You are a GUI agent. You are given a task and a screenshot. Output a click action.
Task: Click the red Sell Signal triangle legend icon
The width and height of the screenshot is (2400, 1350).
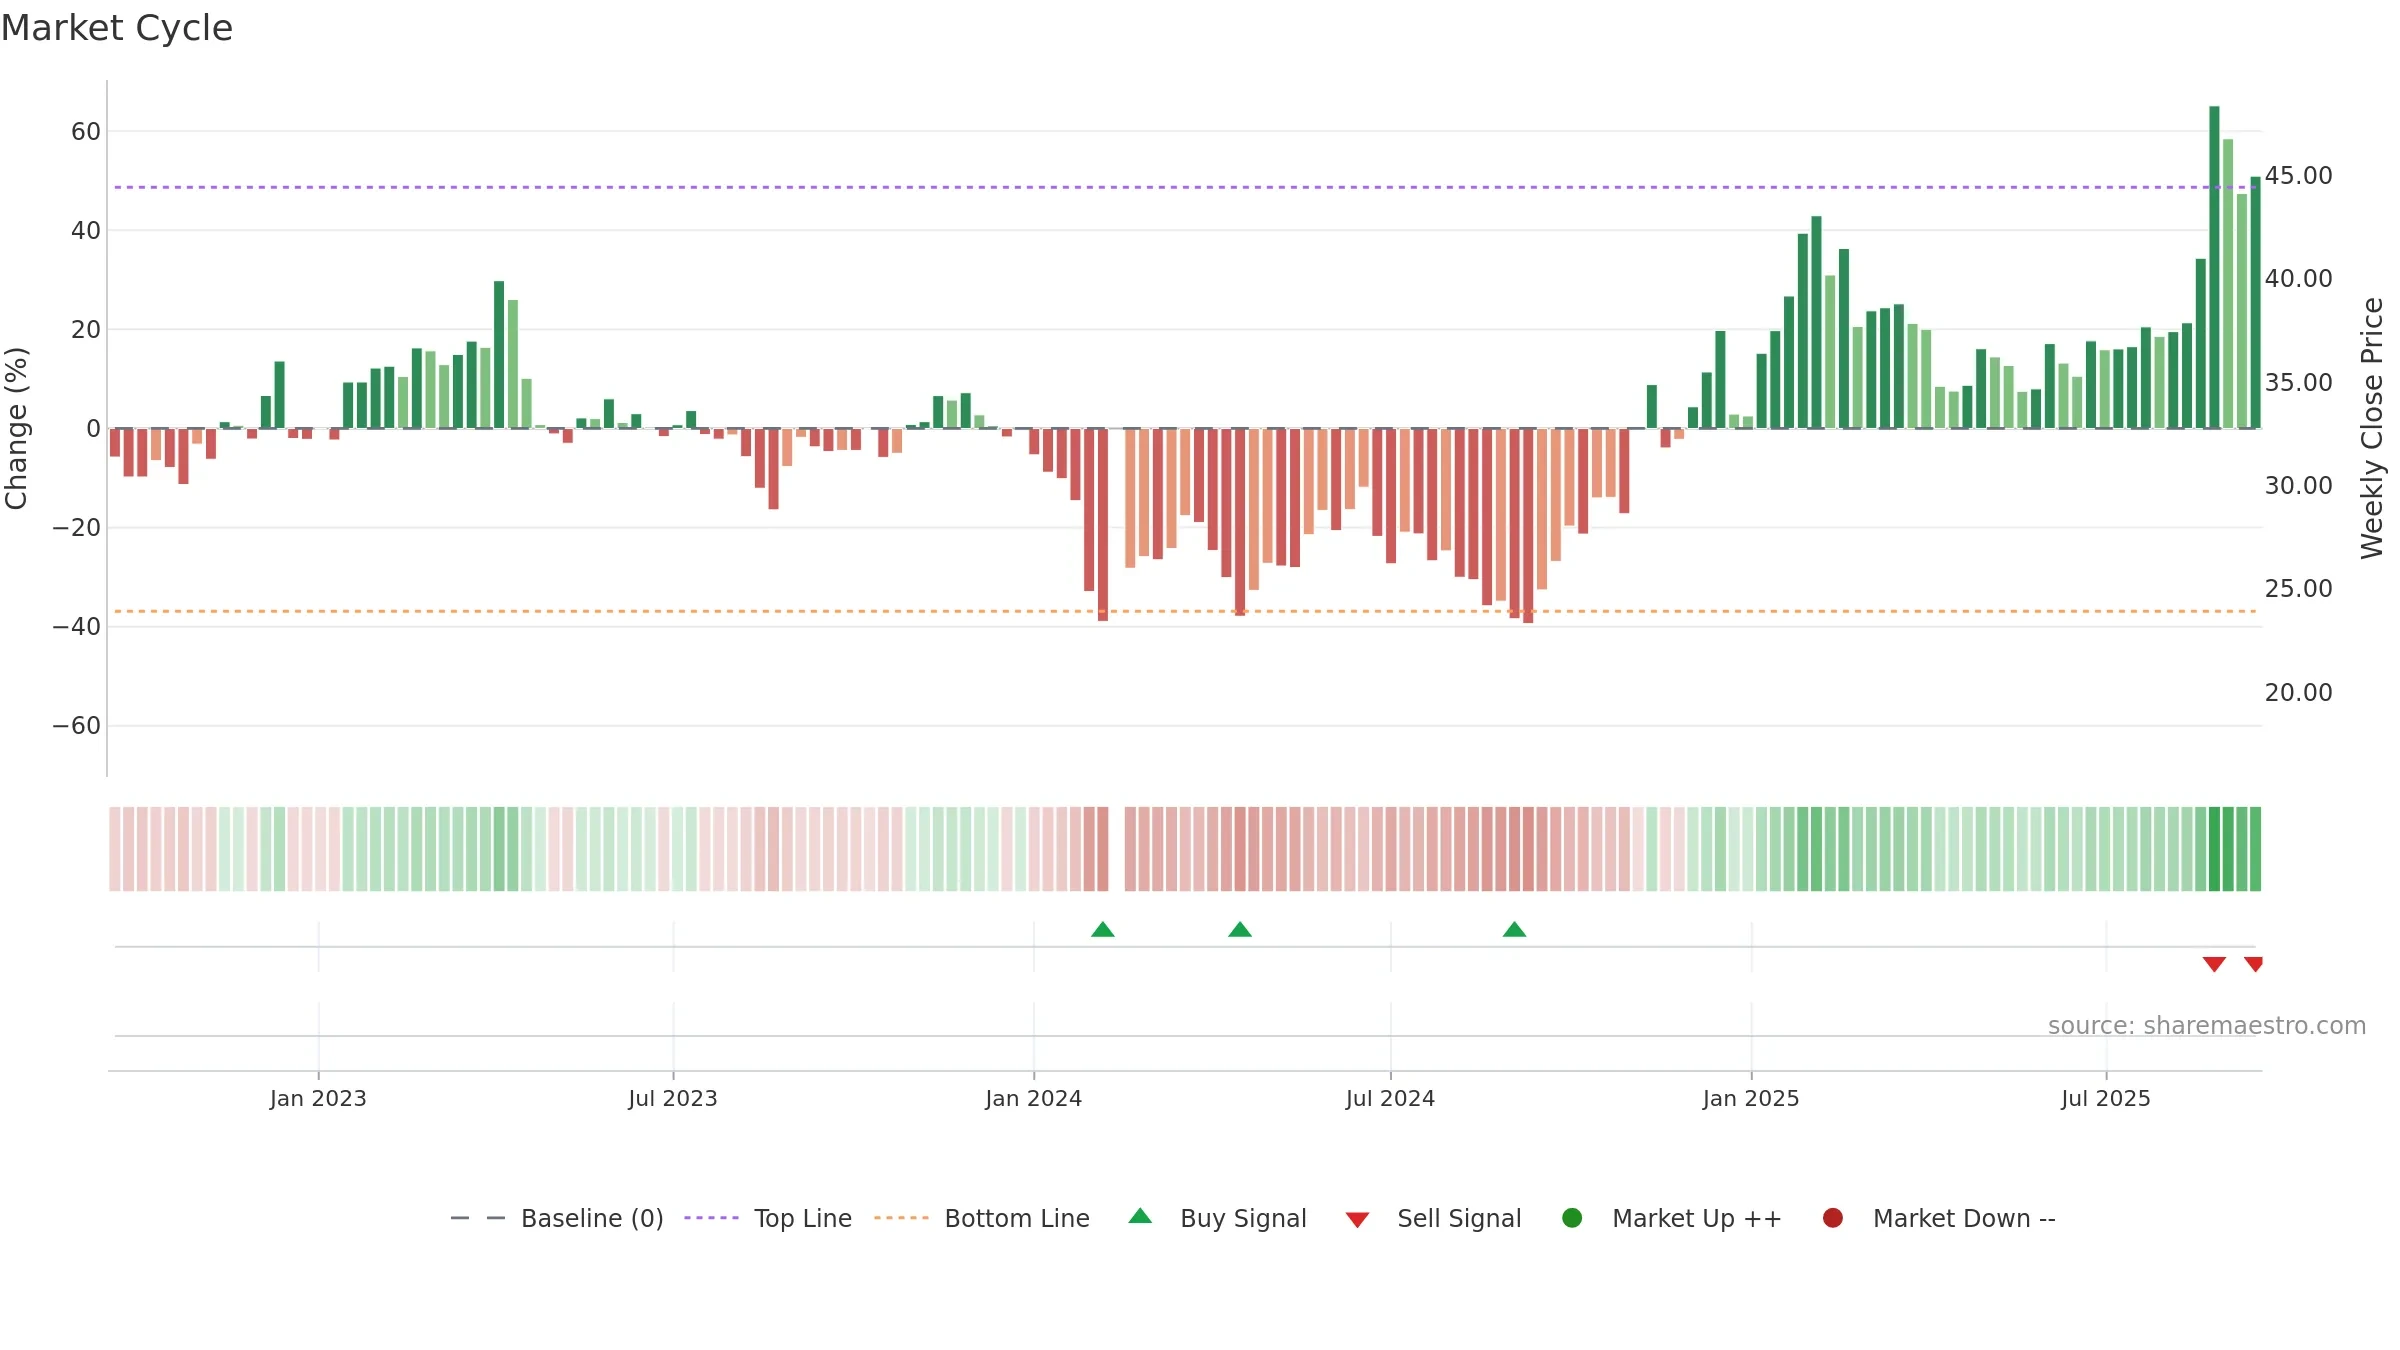(1357, 1220)
